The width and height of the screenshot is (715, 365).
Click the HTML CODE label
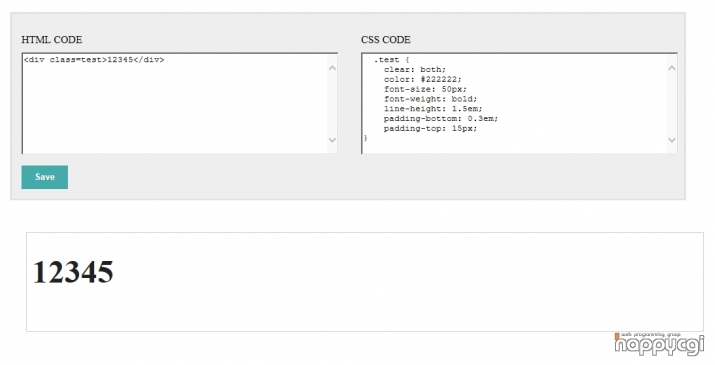[52, 40]
